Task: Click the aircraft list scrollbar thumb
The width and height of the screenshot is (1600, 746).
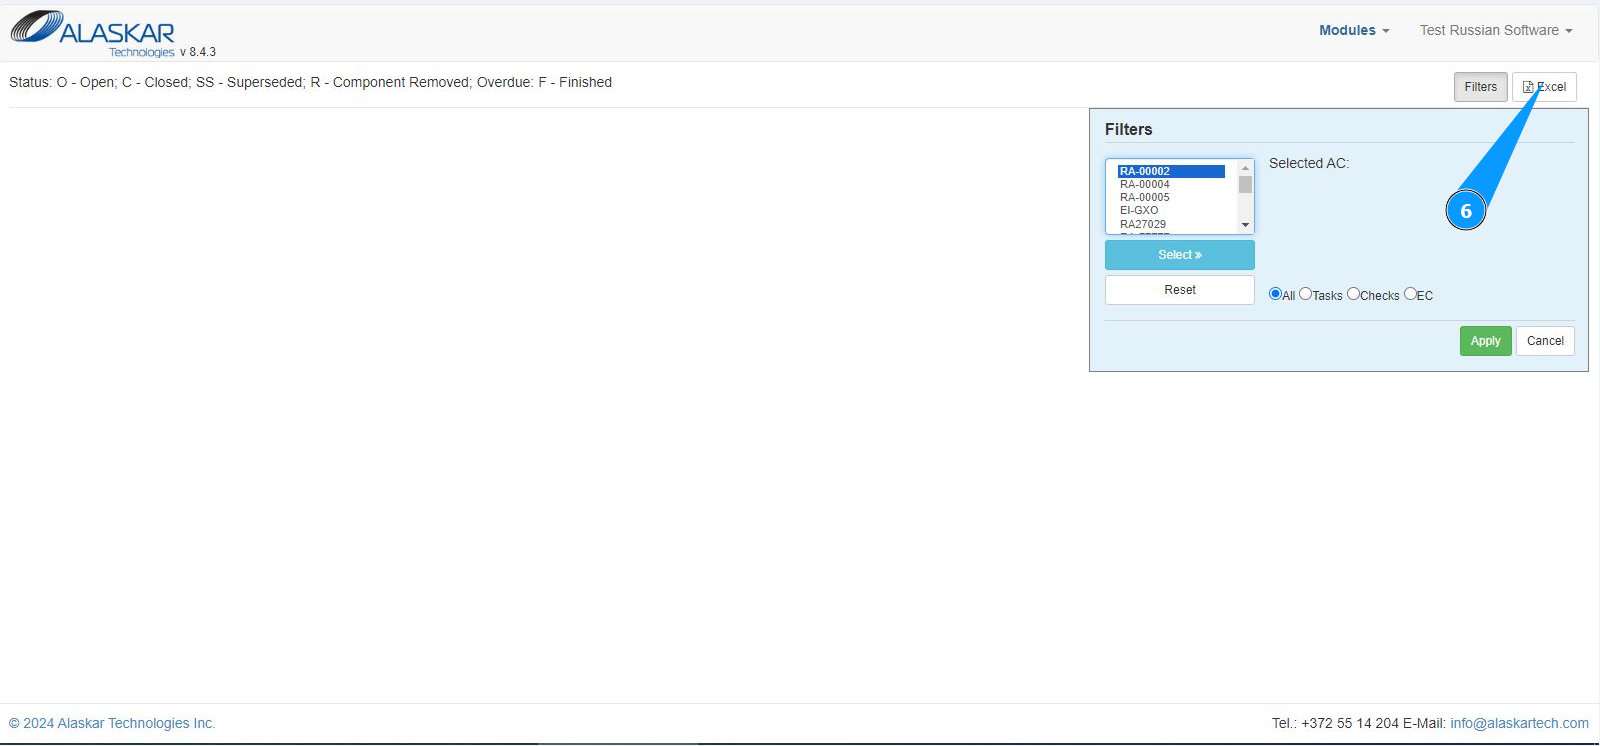Action: pos(1245,185)
